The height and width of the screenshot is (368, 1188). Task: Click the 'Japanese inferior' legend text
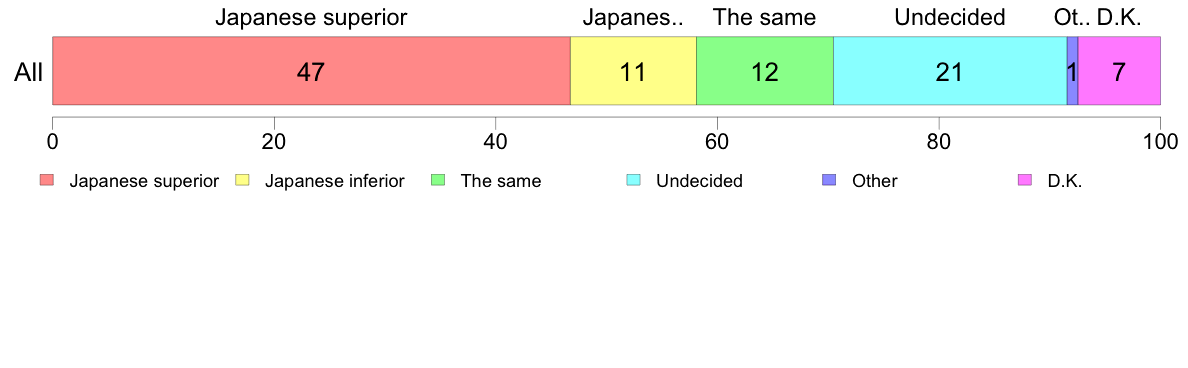click(x=334, y=182)
